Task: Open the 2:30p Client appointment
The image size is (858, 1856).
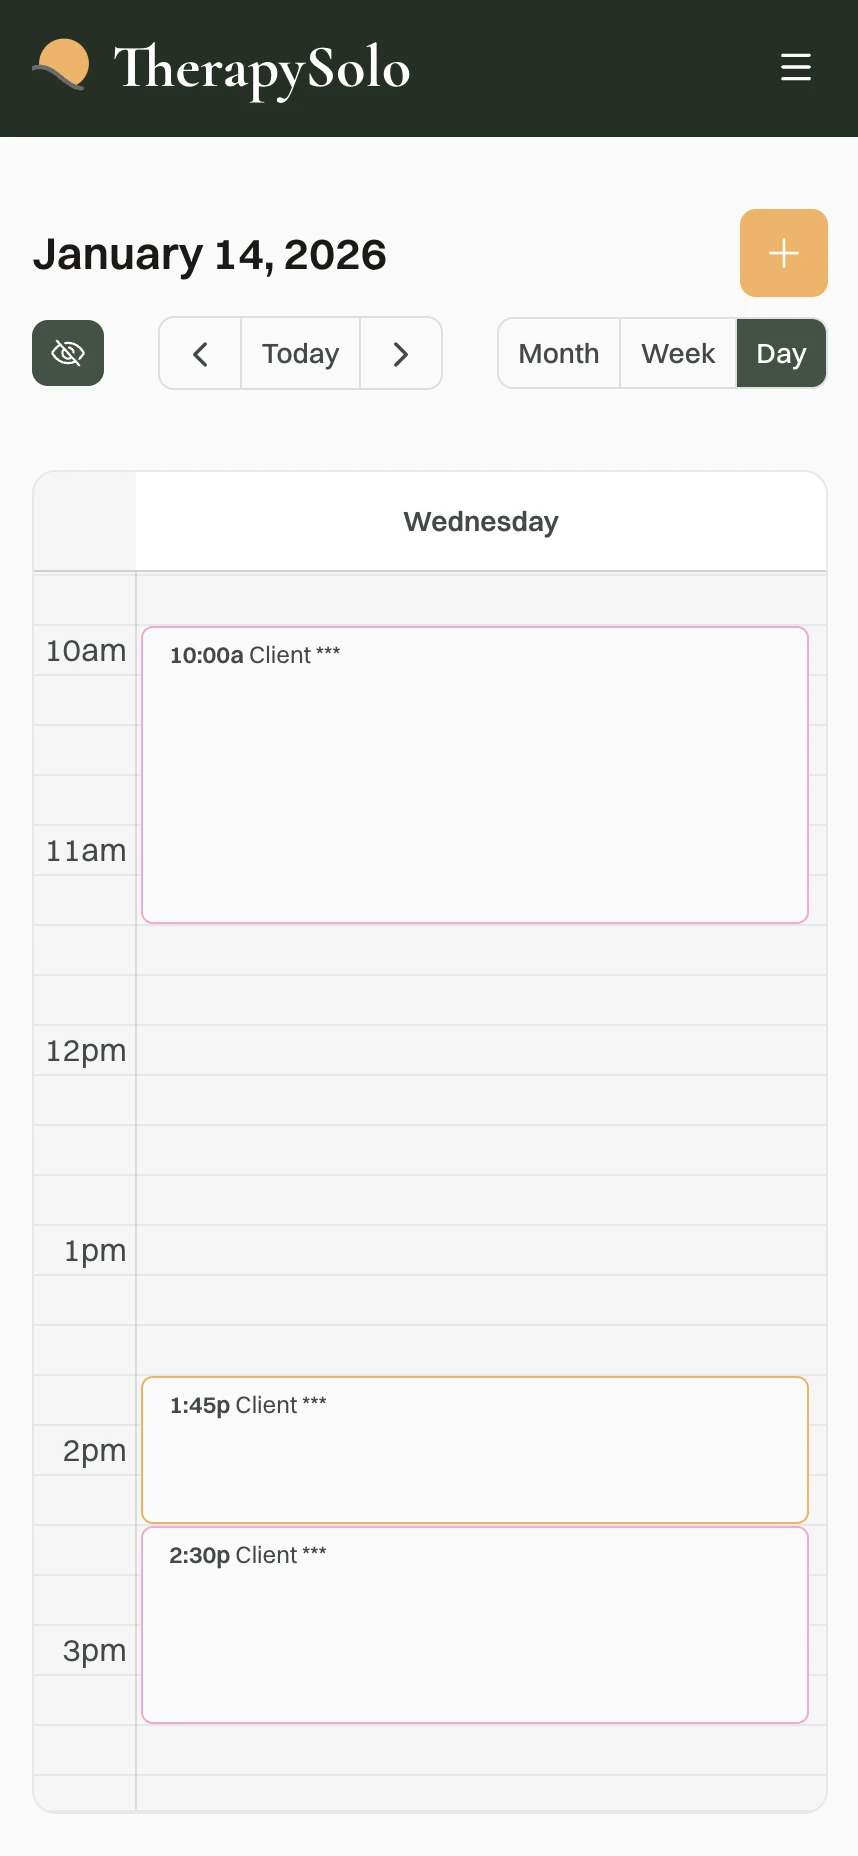Action: click(x=474, y=1624)
